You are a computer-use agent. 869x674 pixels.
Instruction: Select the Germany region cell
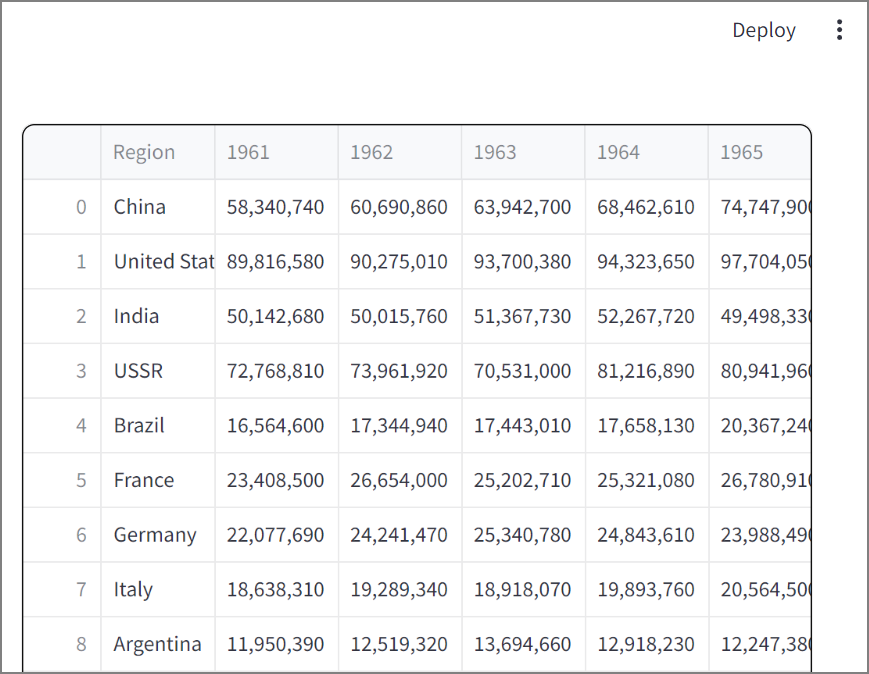tap(158, 535)
